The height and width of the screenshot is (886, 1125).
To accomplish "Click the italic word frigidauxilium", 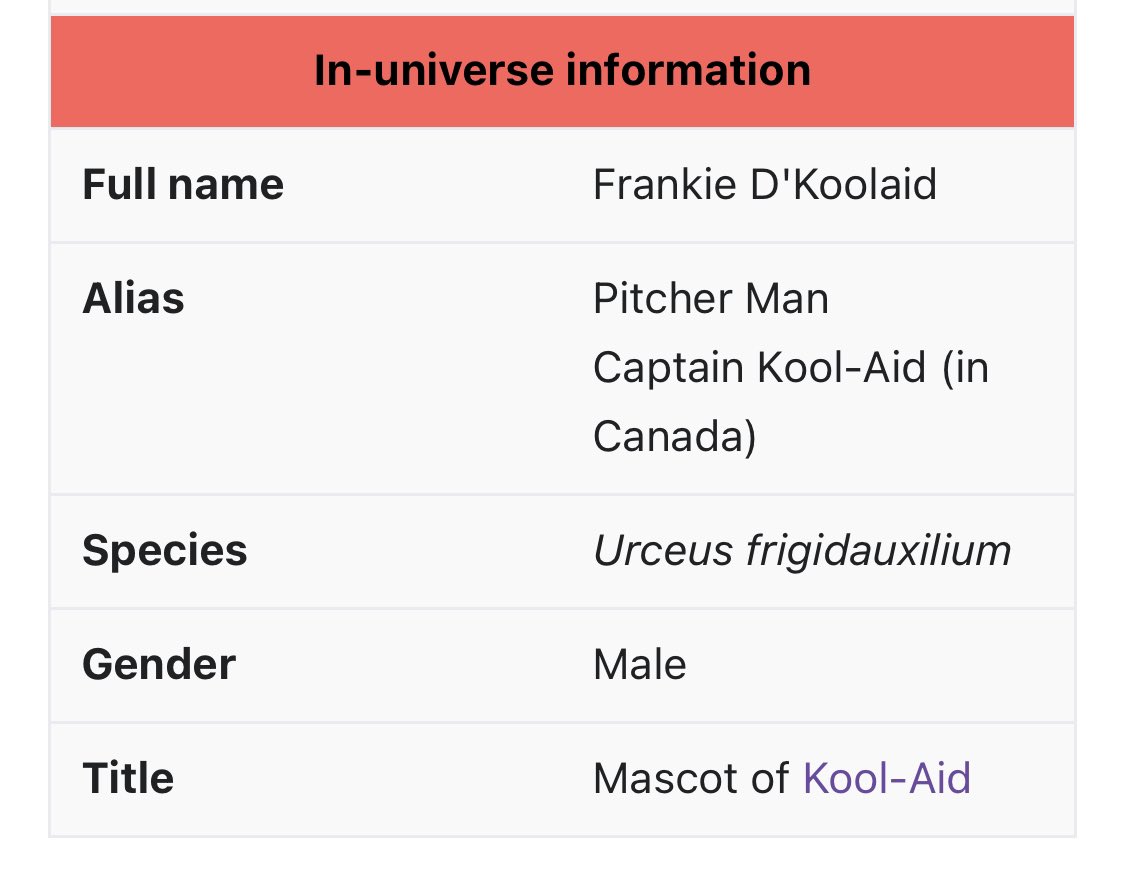I will [878, 551].
